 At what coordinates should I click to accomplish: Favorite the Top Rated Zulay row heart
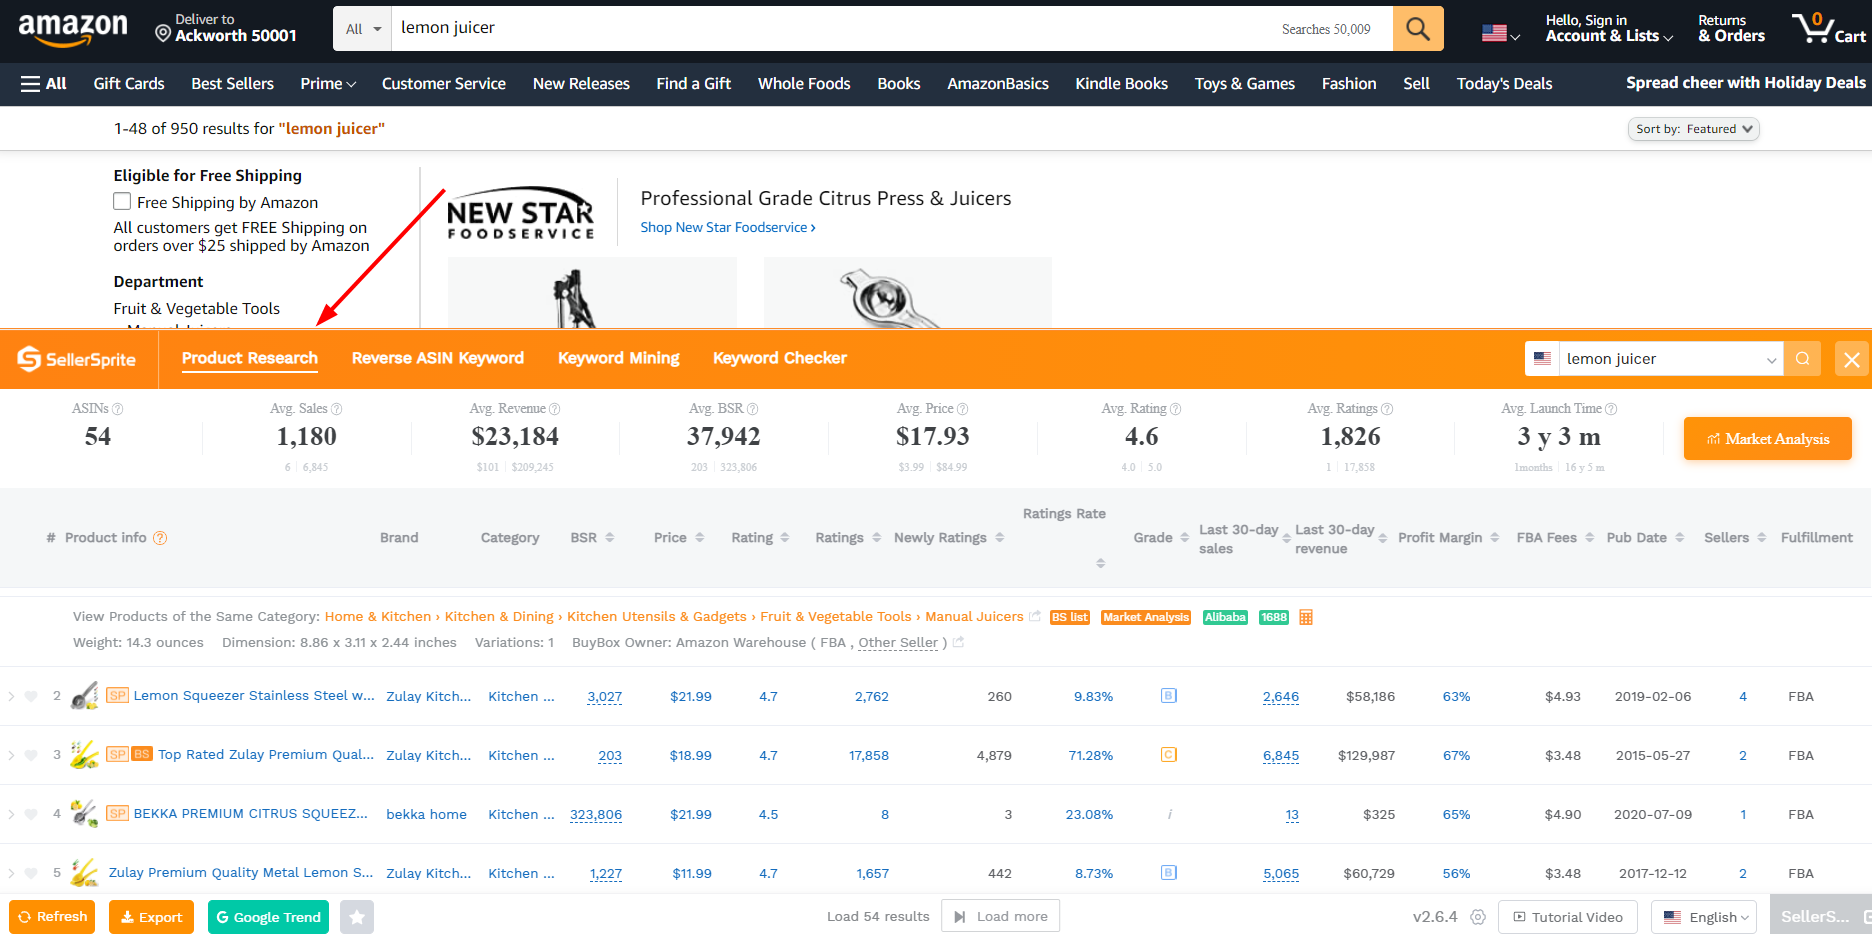click(31, 755)
